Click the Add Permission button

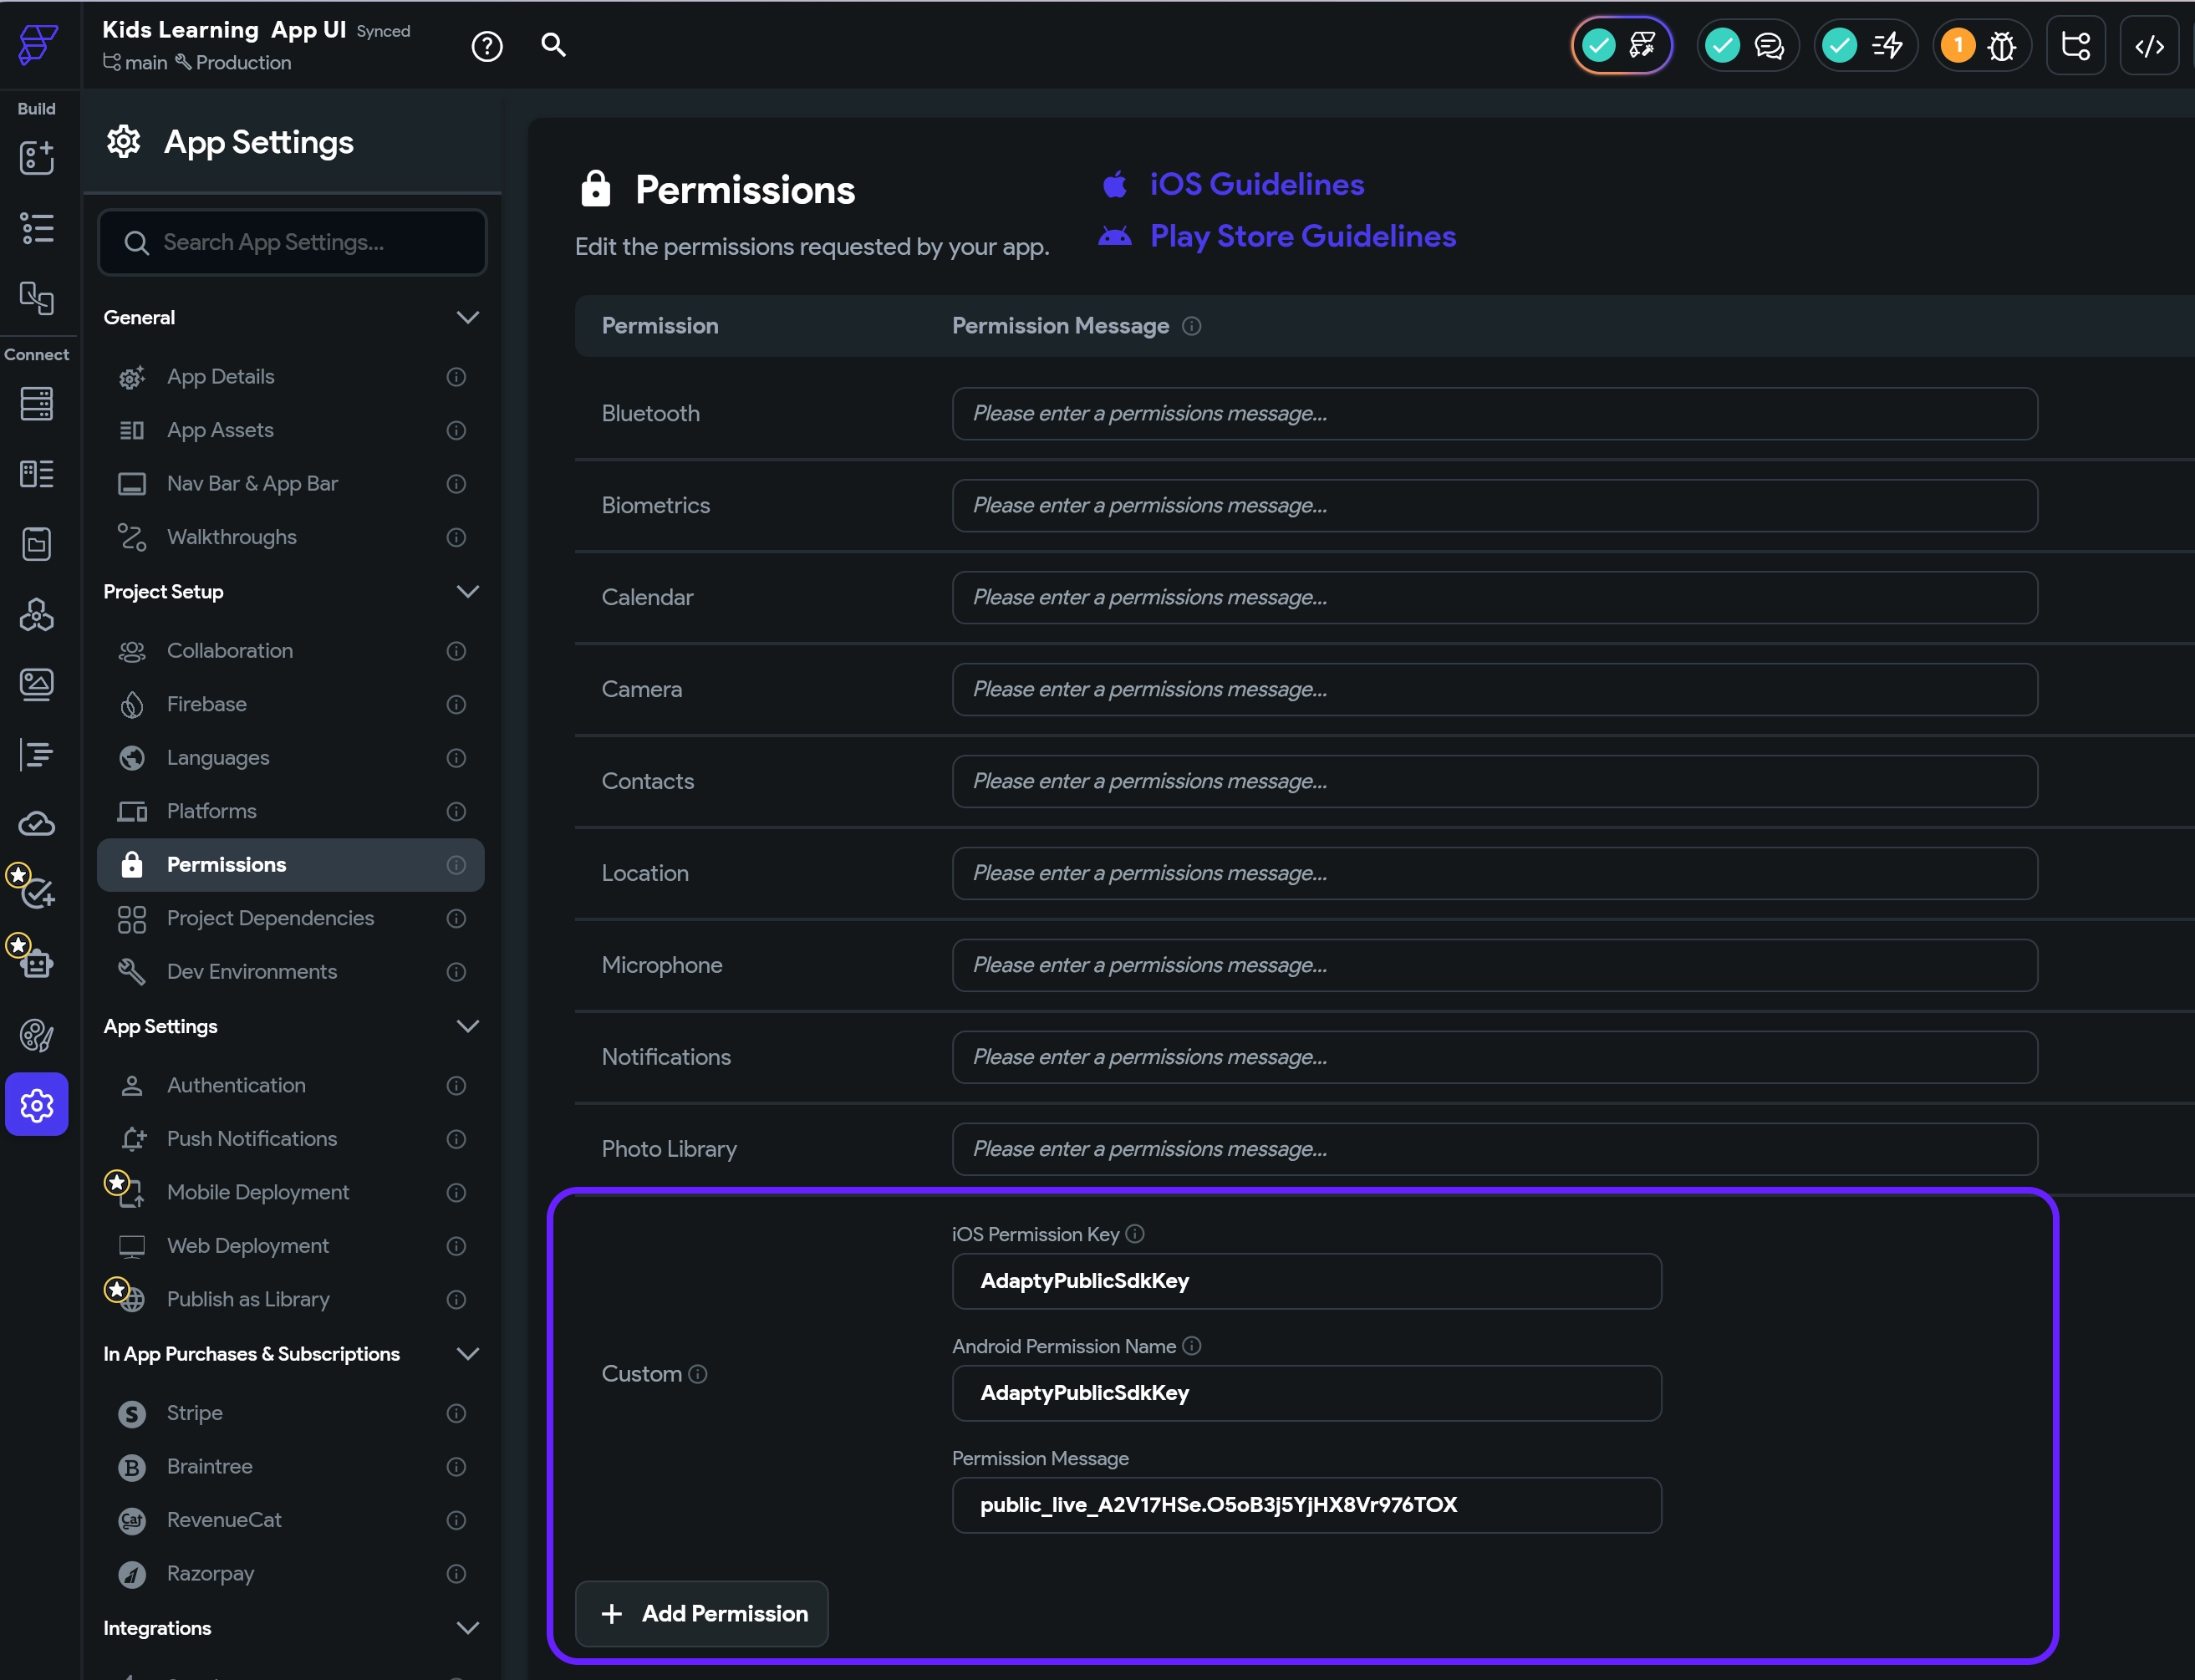pyautogui.click(x=701, y=1613)
